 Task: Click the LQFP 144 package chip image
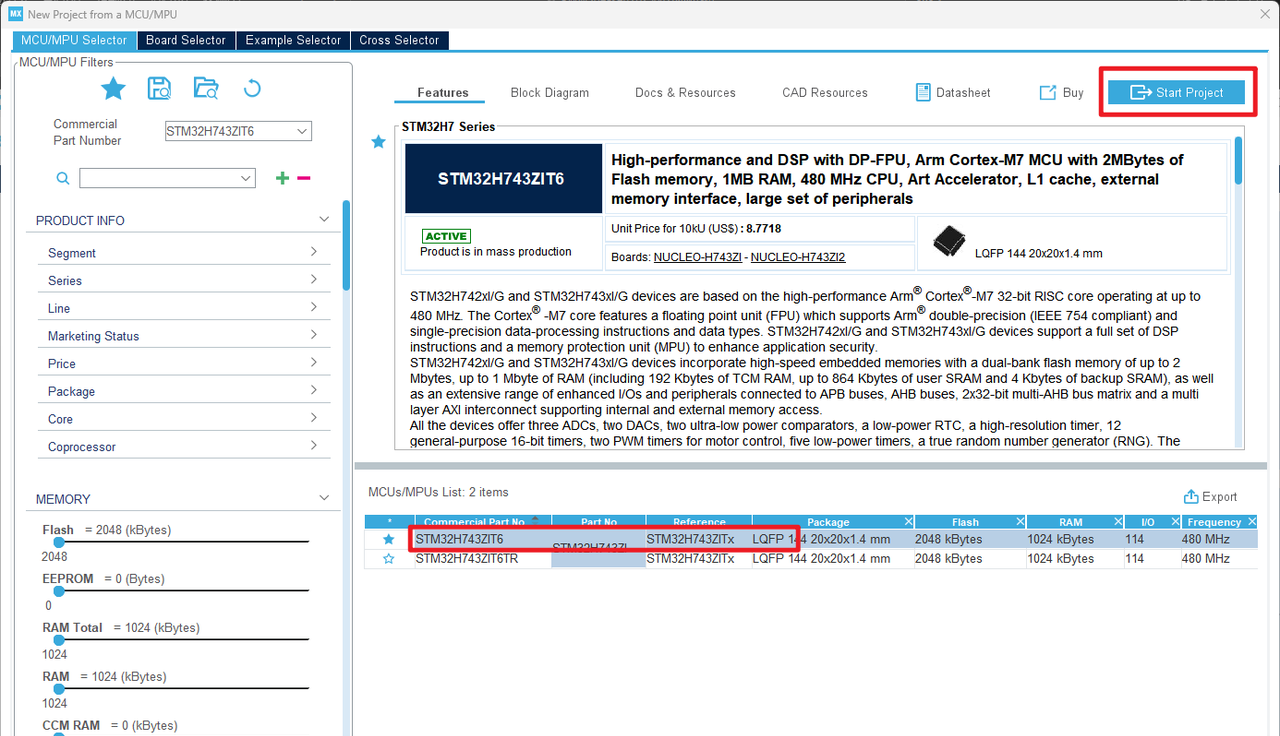click(948, 241)
